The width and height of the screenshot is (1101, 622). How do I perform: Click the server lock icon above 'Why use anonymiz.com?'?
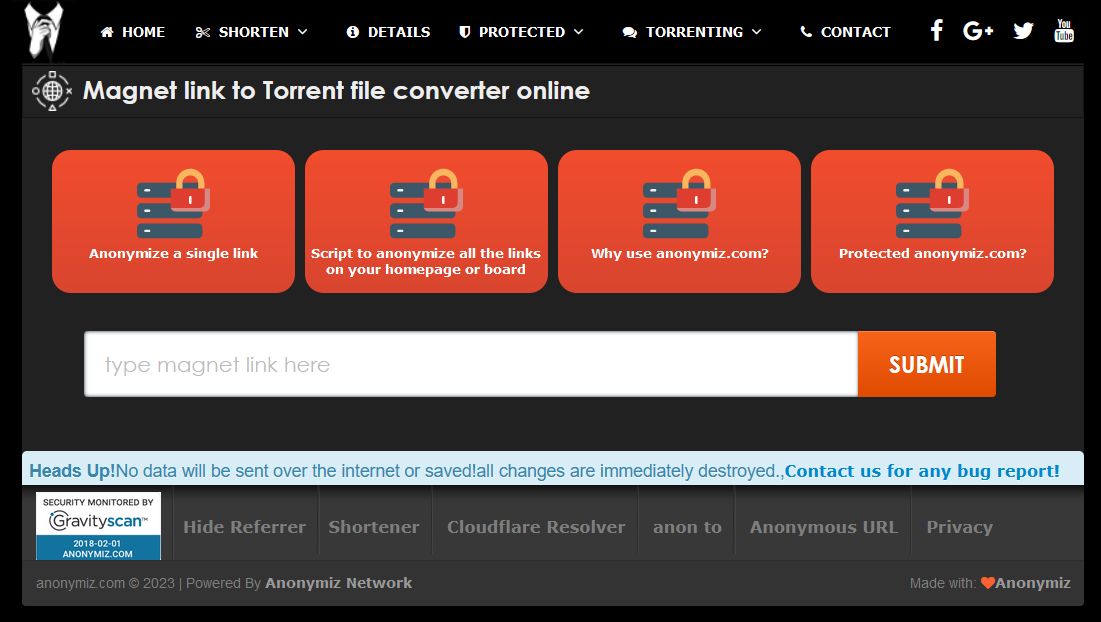[x=679, y=204]
